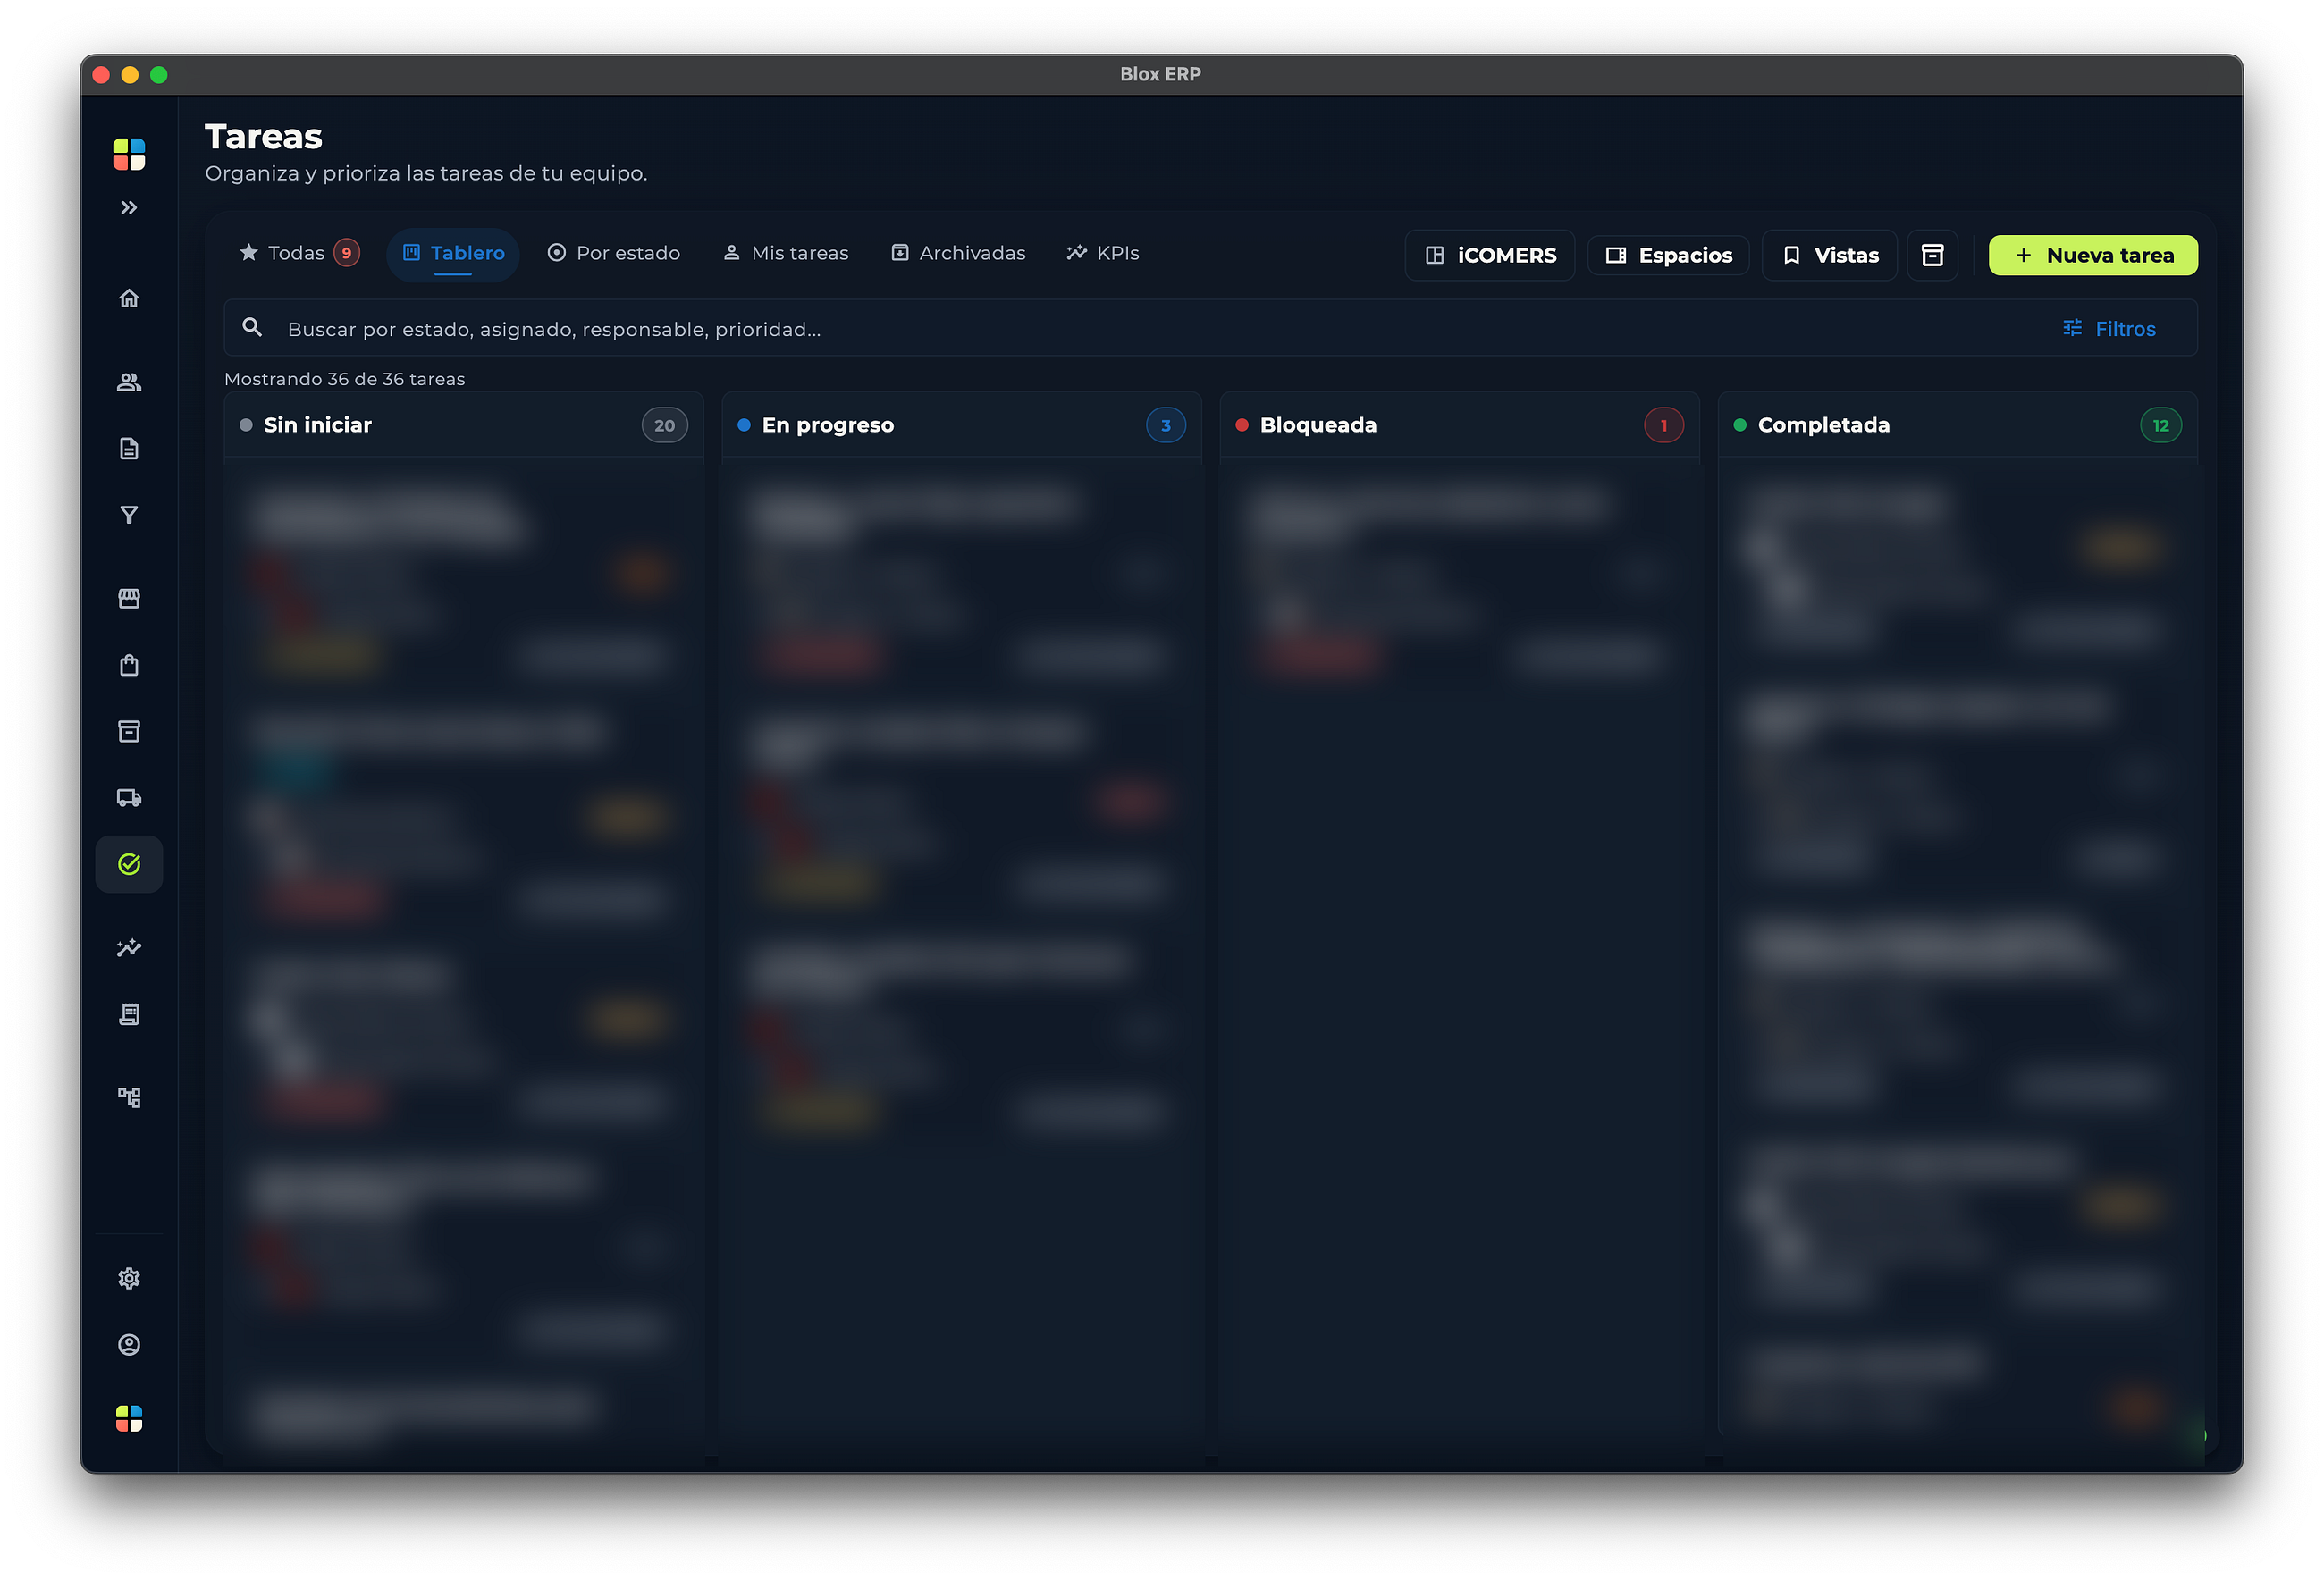Open the documents page icon in sidebar

pyautogui.click(x=129, y=448)
